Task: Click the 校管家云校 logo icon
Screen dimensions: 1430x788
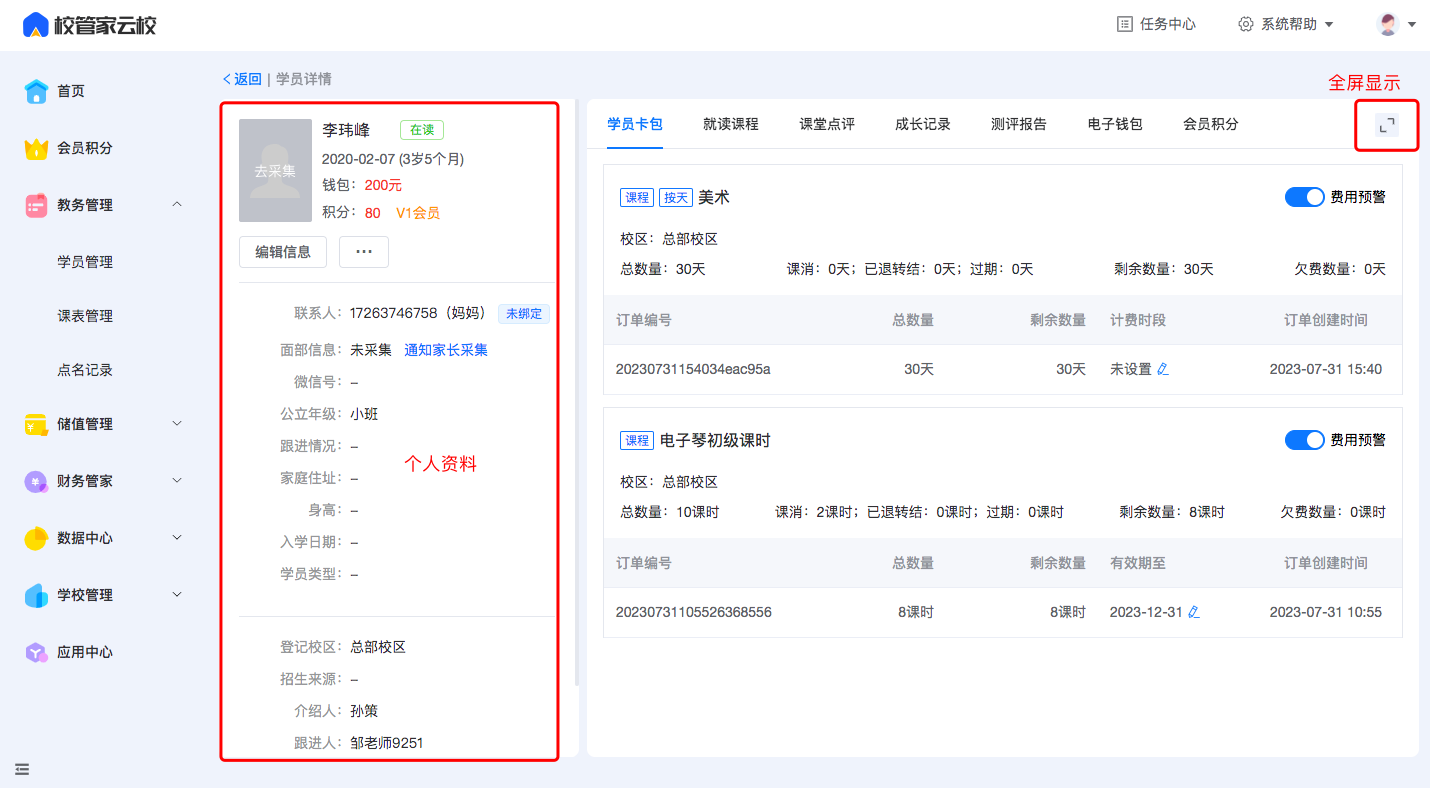Action: click(x=36, y=25)
